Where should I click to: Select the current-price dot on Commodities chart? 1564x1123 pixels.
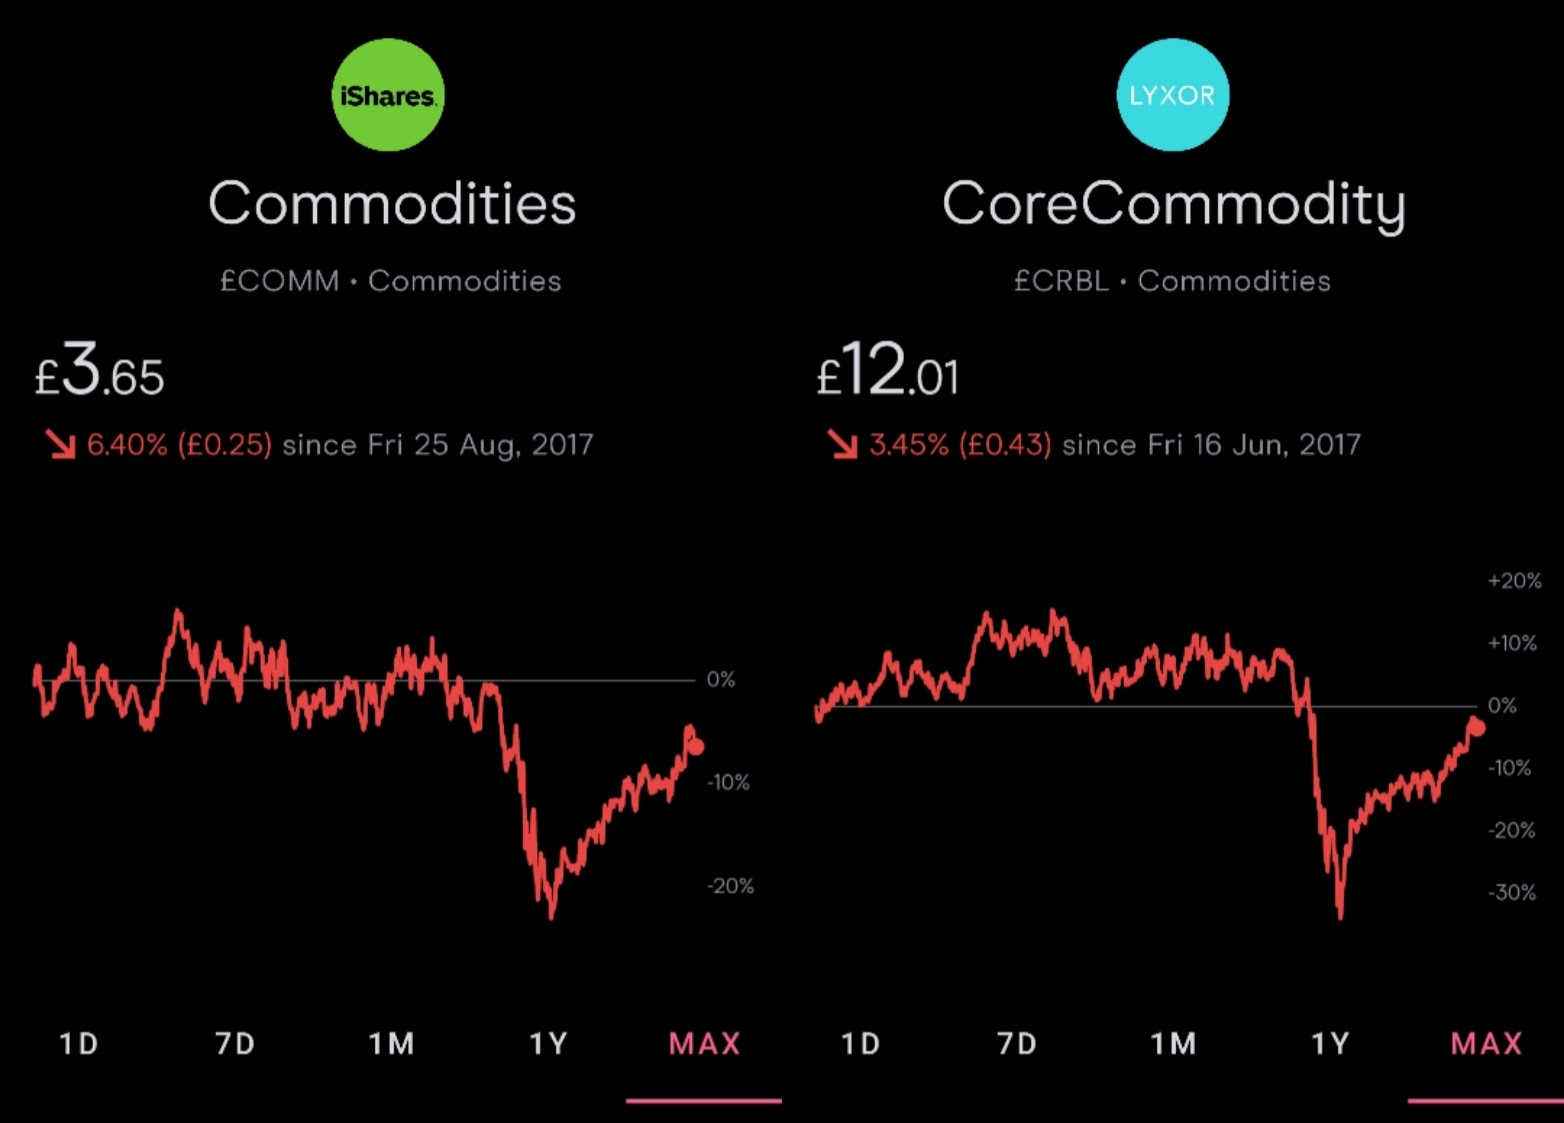click(696, 746)
